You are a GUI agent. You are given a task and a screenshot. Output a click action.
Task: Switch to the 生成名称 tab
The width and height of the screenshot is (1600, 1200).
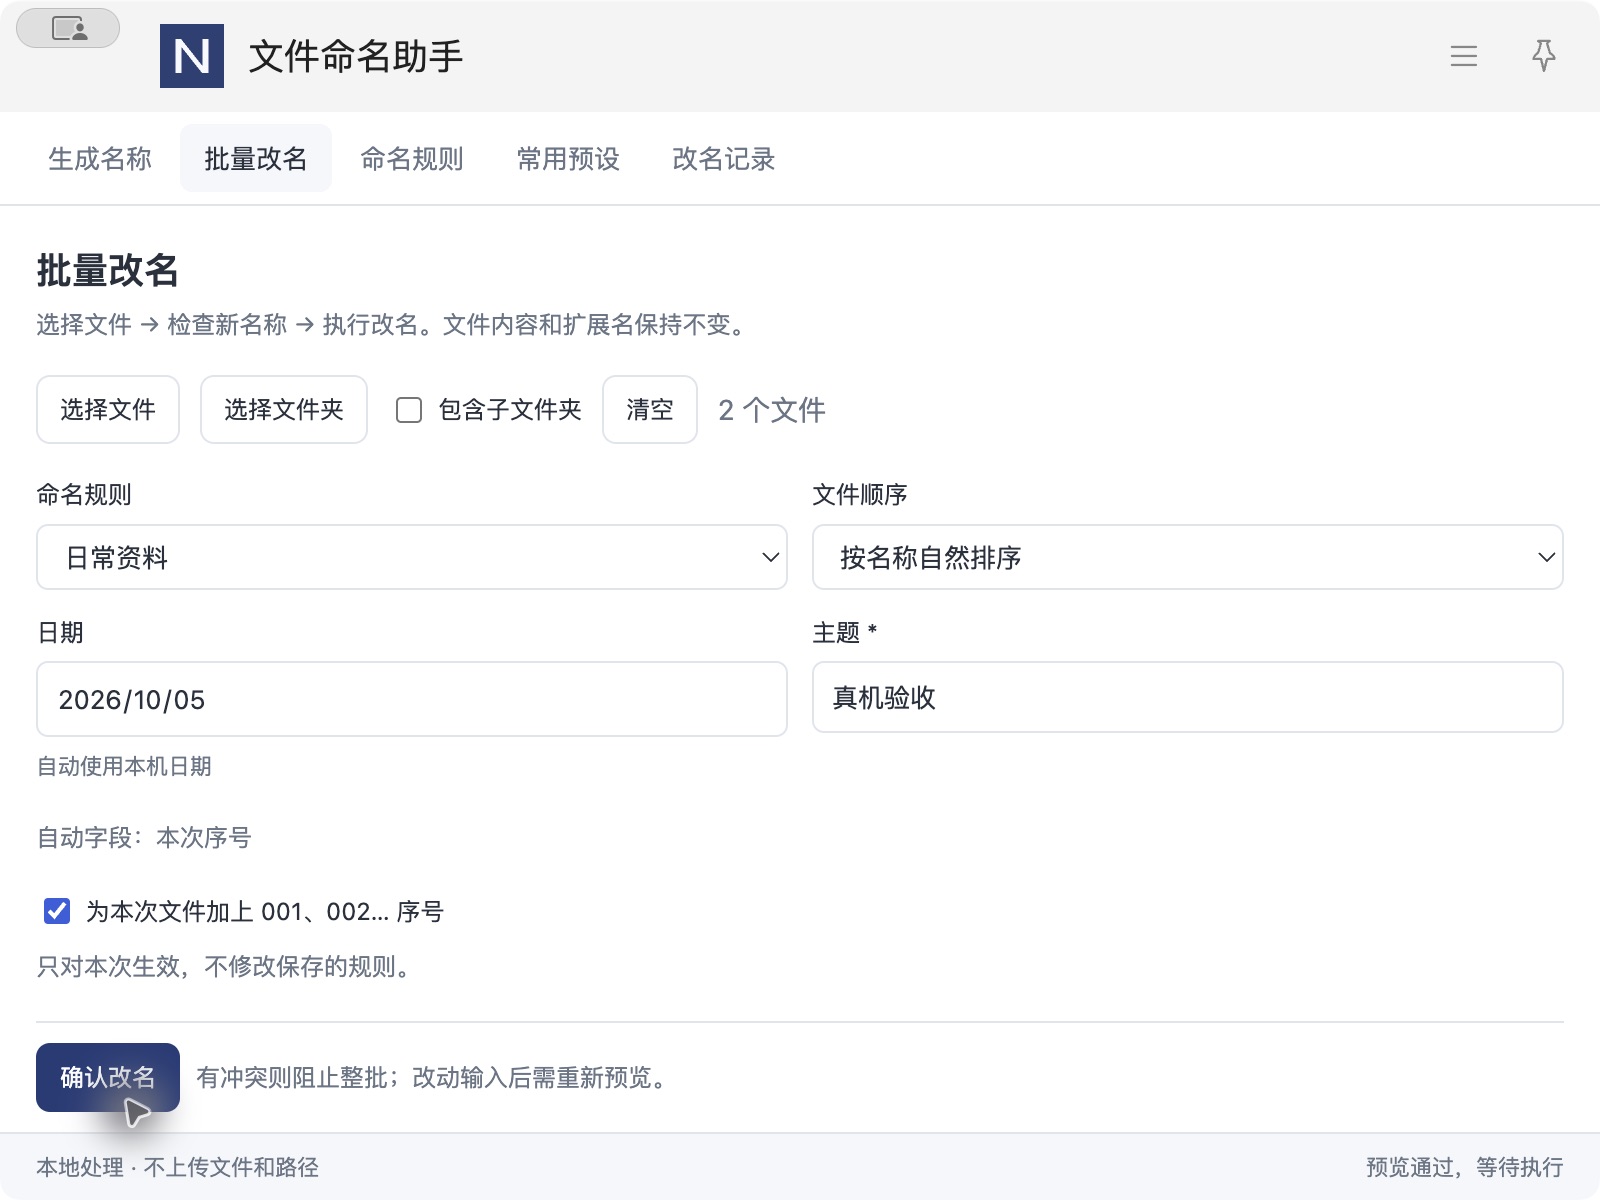click(x=100, y=159)
